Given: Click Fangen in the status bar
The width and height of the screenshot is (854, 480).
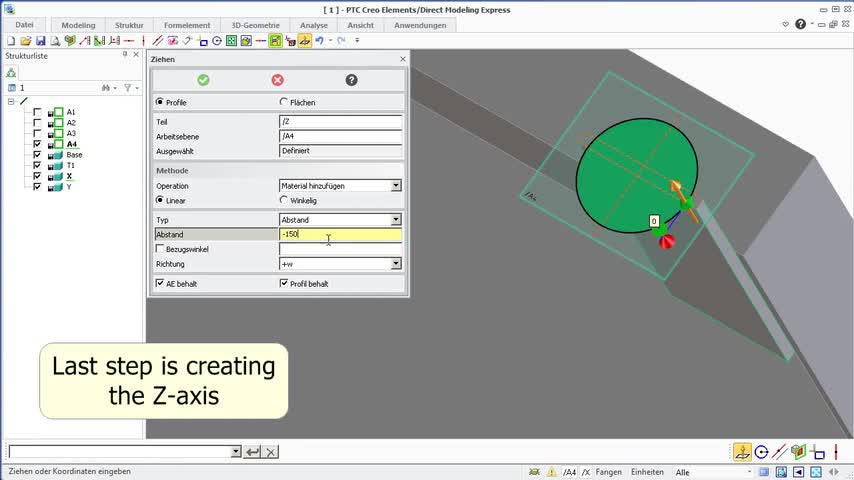Looking at the screenshot, I should [x=608, y=472].
